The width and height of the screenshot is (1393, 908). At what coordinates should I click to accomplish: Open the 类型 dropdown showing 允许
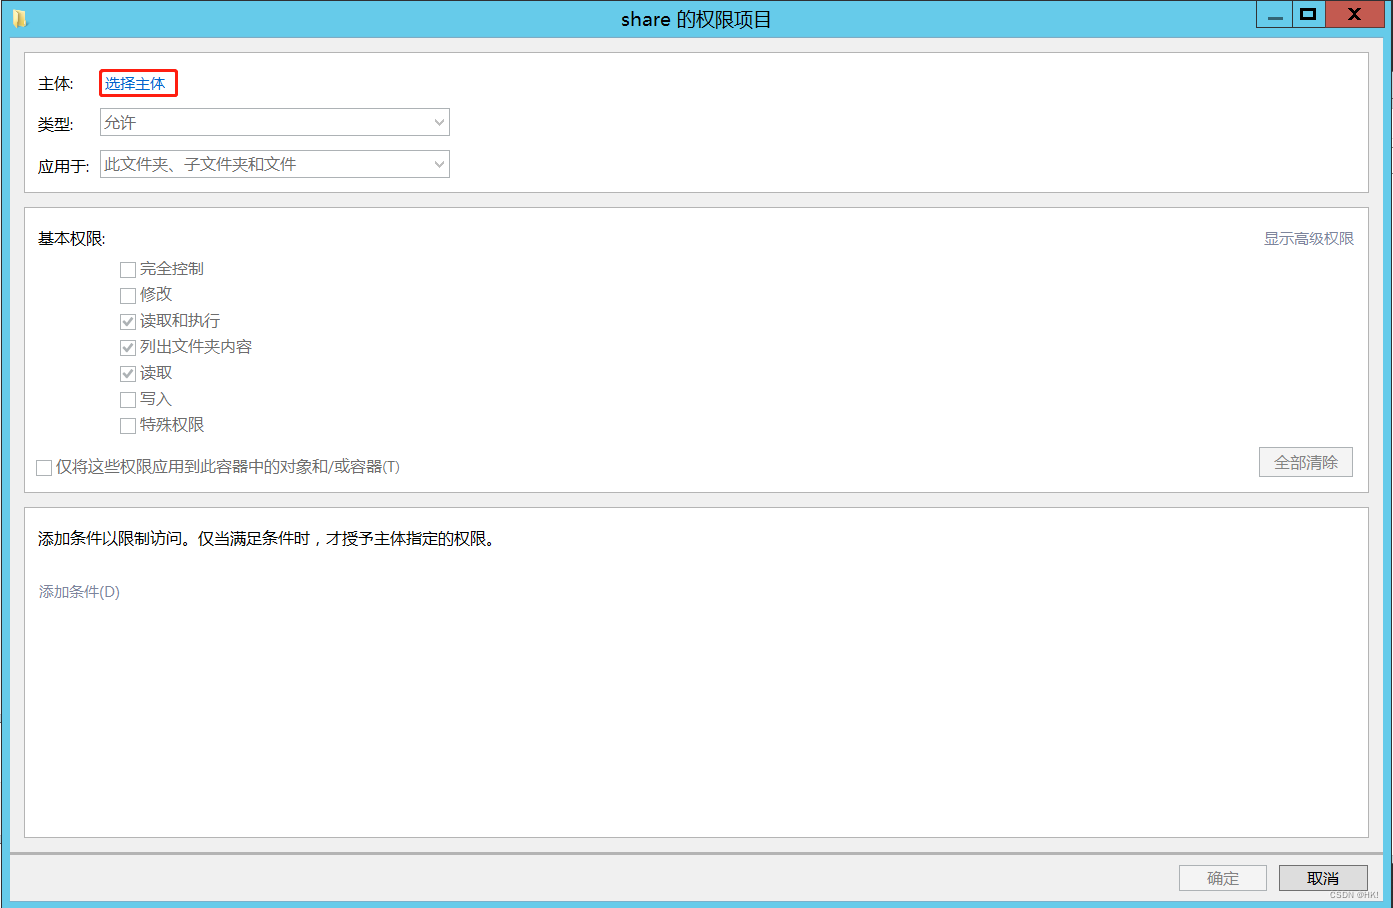coord(275,122)
